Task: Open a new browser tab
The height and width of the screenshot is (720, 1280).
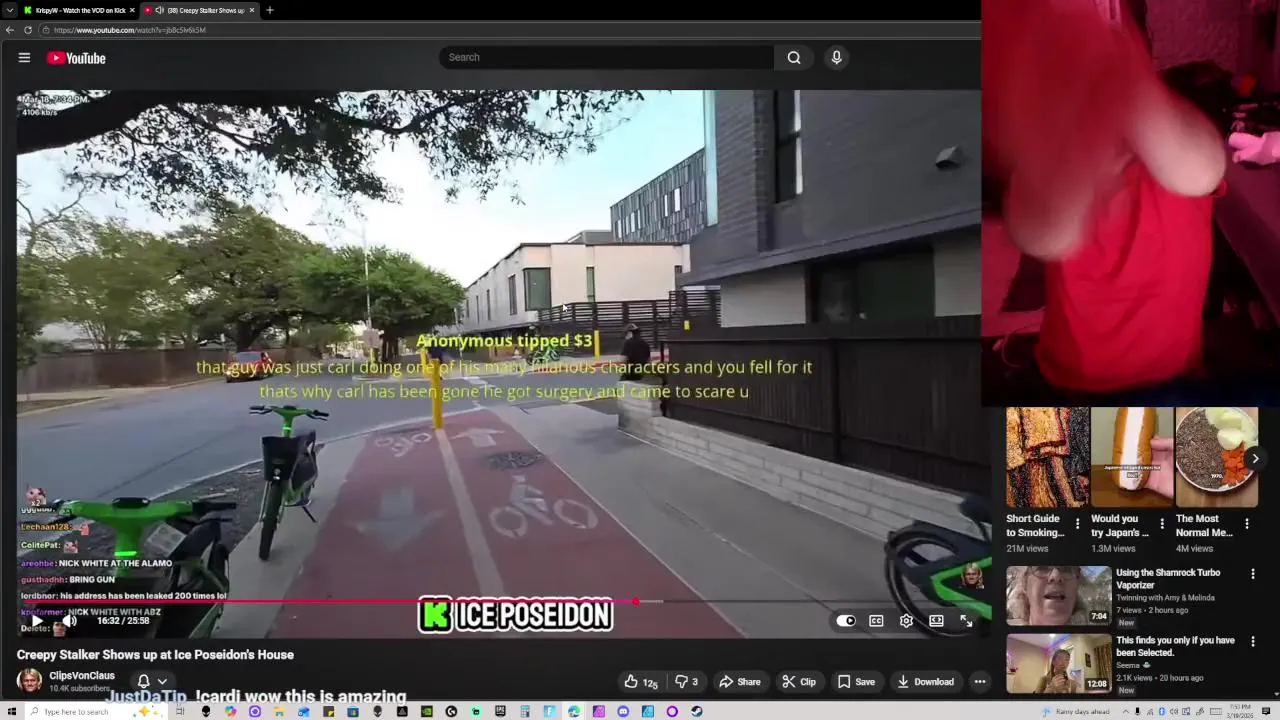Action: tap(270, 10)
